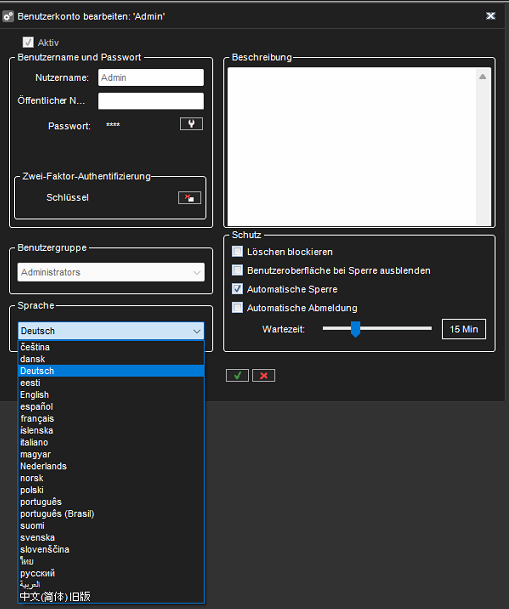The image size is (509, 609).
Task: Pick norsk from language list
Action: [111, 478]
